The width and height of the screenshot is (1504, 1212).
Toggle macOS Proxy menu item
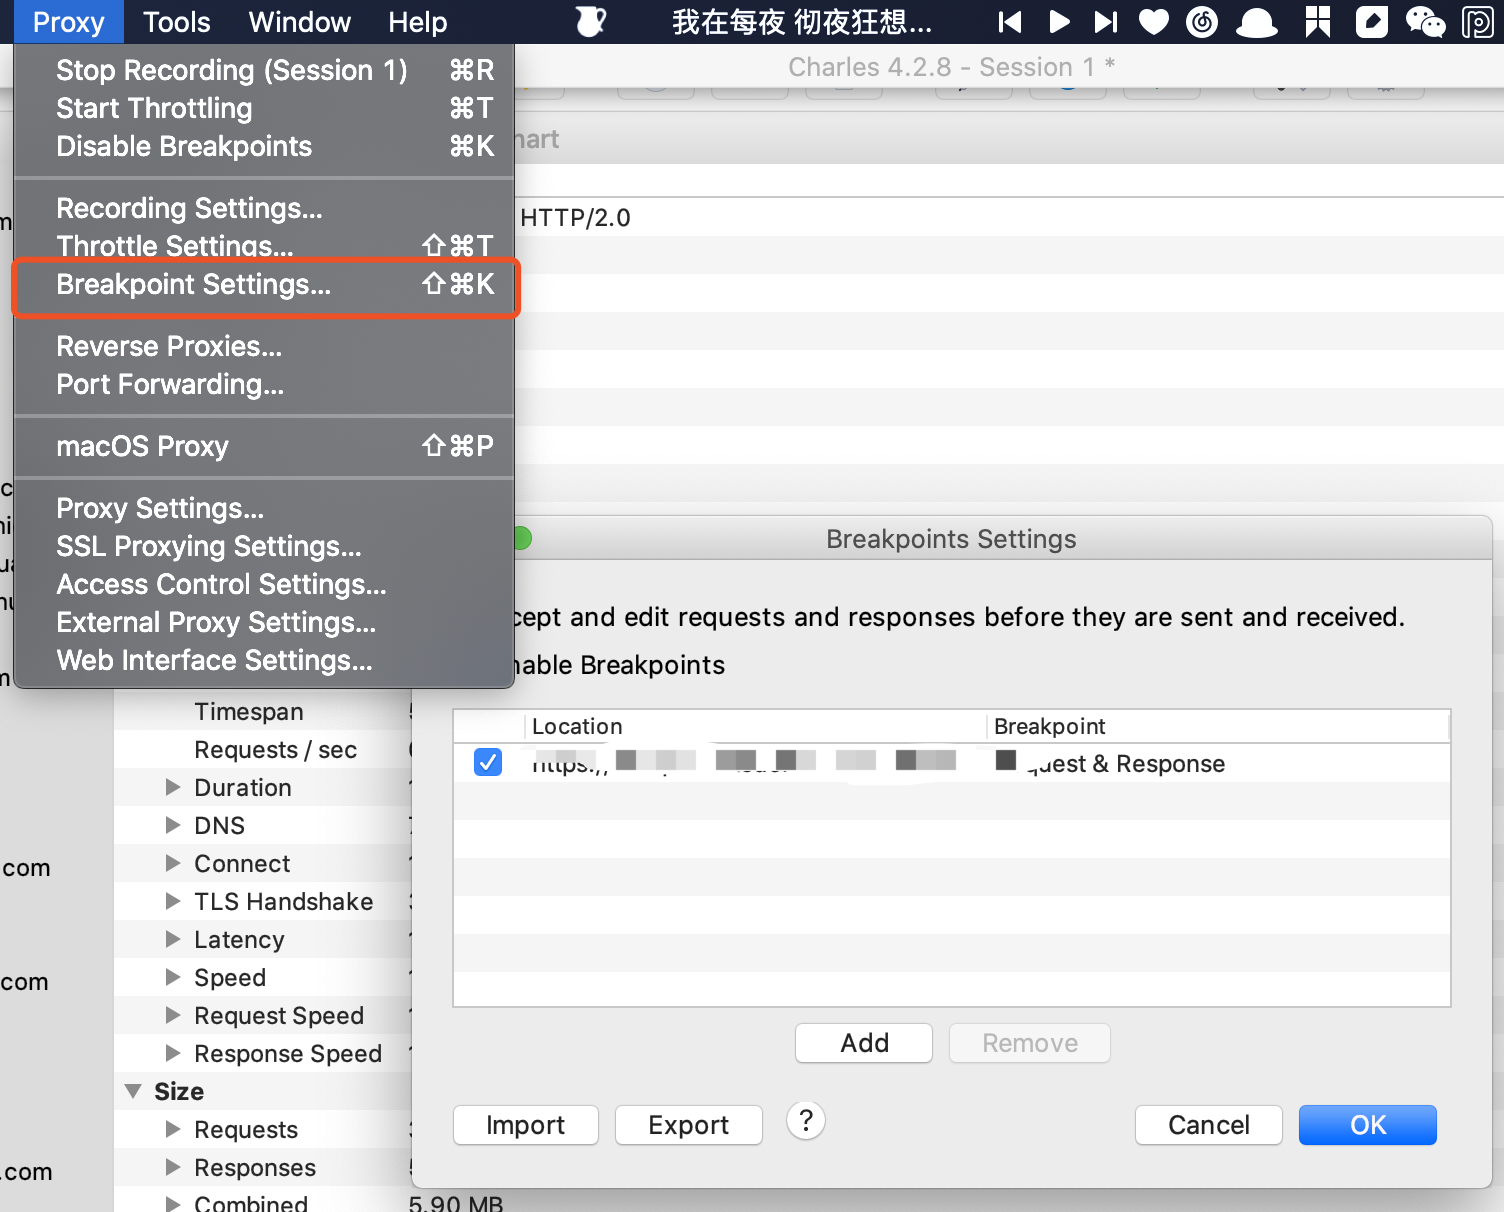264,446
